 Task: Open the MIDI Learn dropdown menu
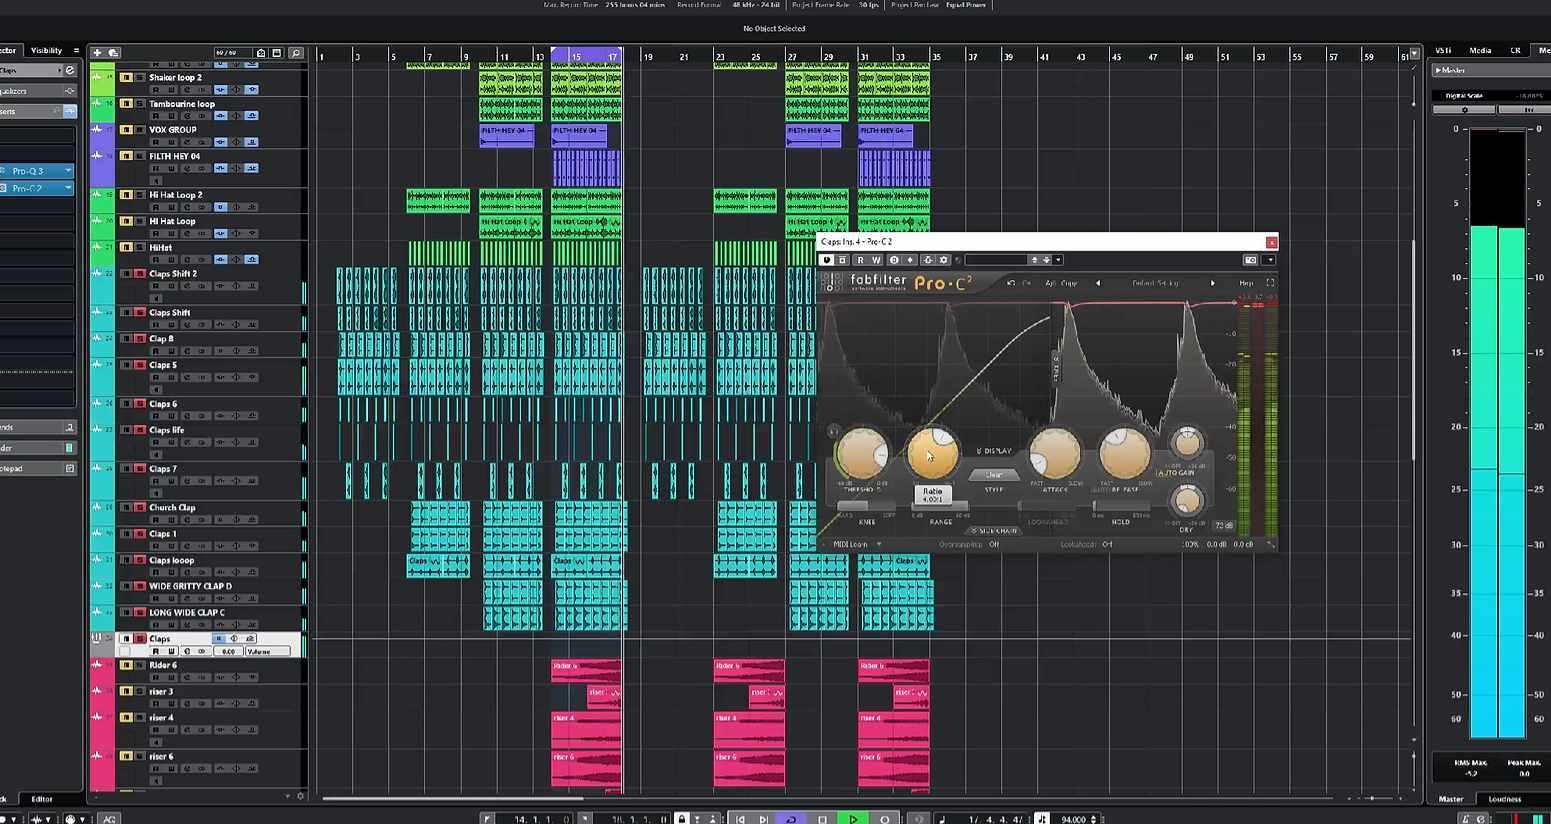pos(879,544)
